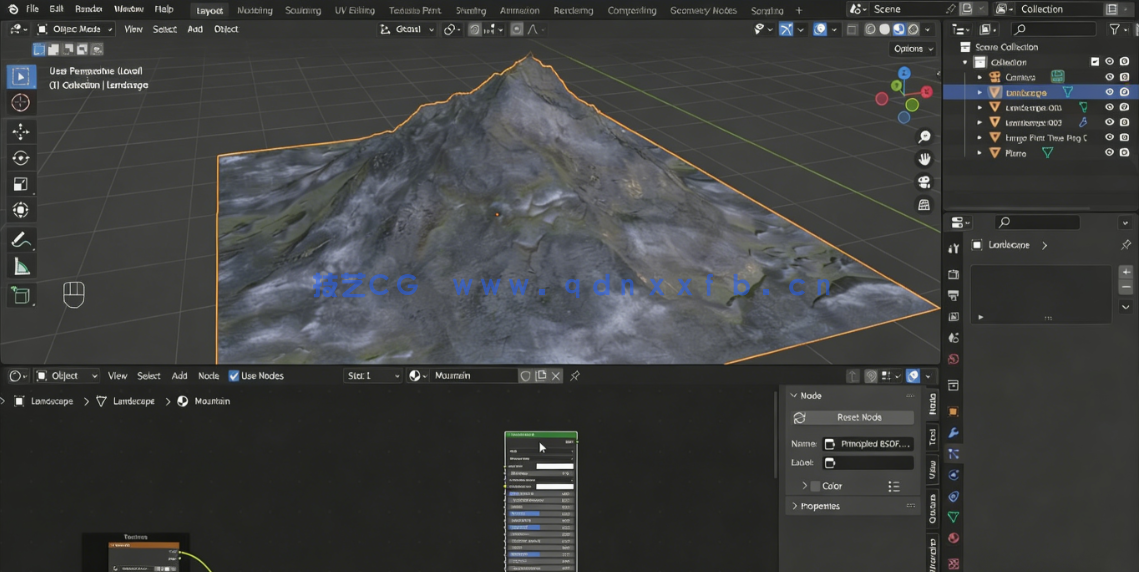Toggle Collection viewport visibility eye

(1109, 62)
